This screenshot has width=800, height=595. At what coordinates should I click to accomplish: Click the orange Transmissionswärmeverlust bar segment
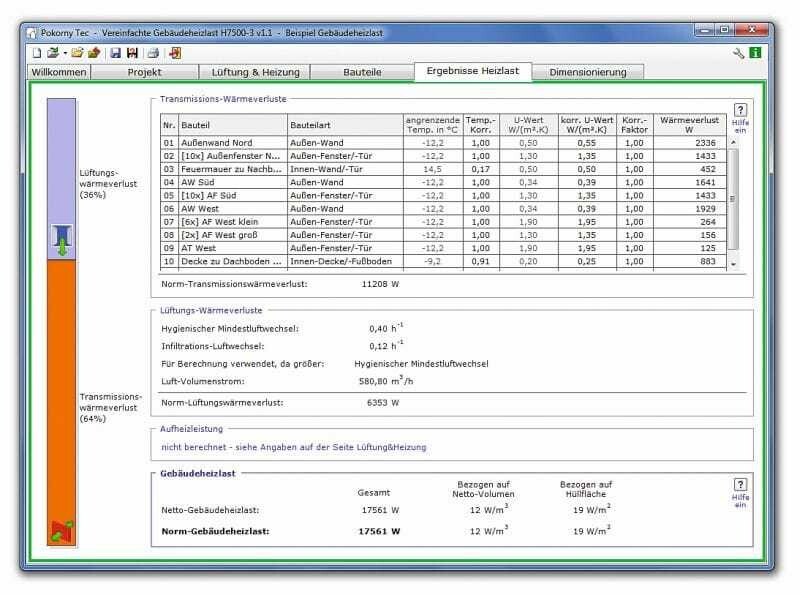pos(61,403)
